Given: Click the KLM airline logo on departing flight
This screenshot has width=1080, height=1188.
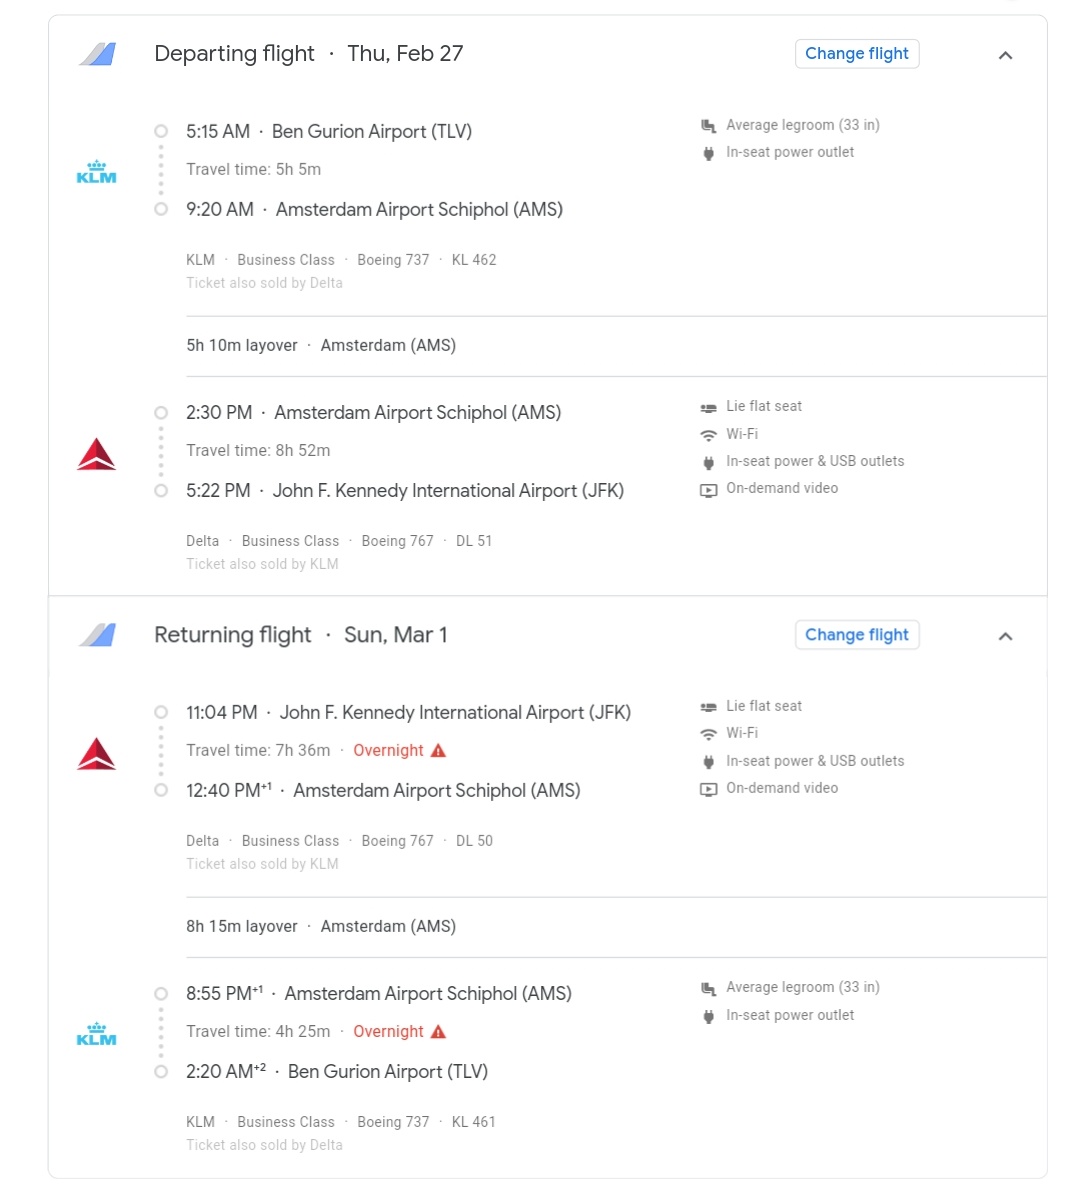Looking at the screenshot, I should coord(95,170).
